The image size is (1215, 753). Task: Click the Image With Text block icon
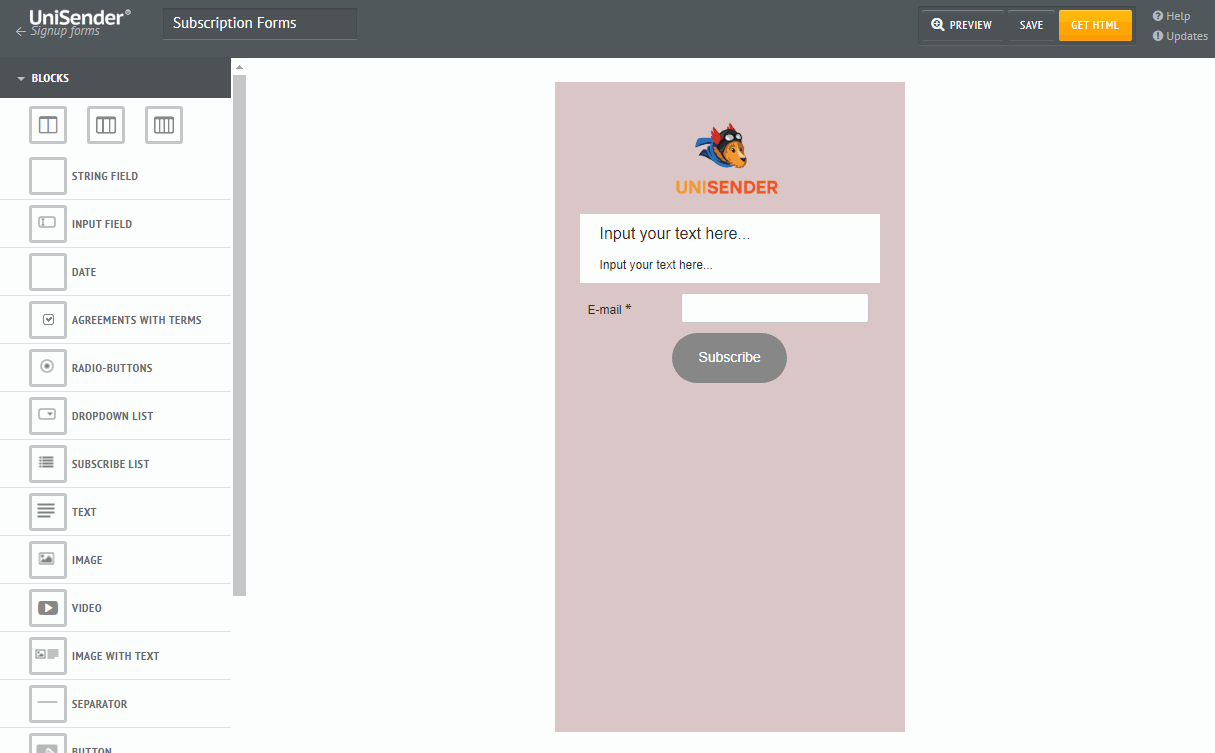(x=48, y=656)
